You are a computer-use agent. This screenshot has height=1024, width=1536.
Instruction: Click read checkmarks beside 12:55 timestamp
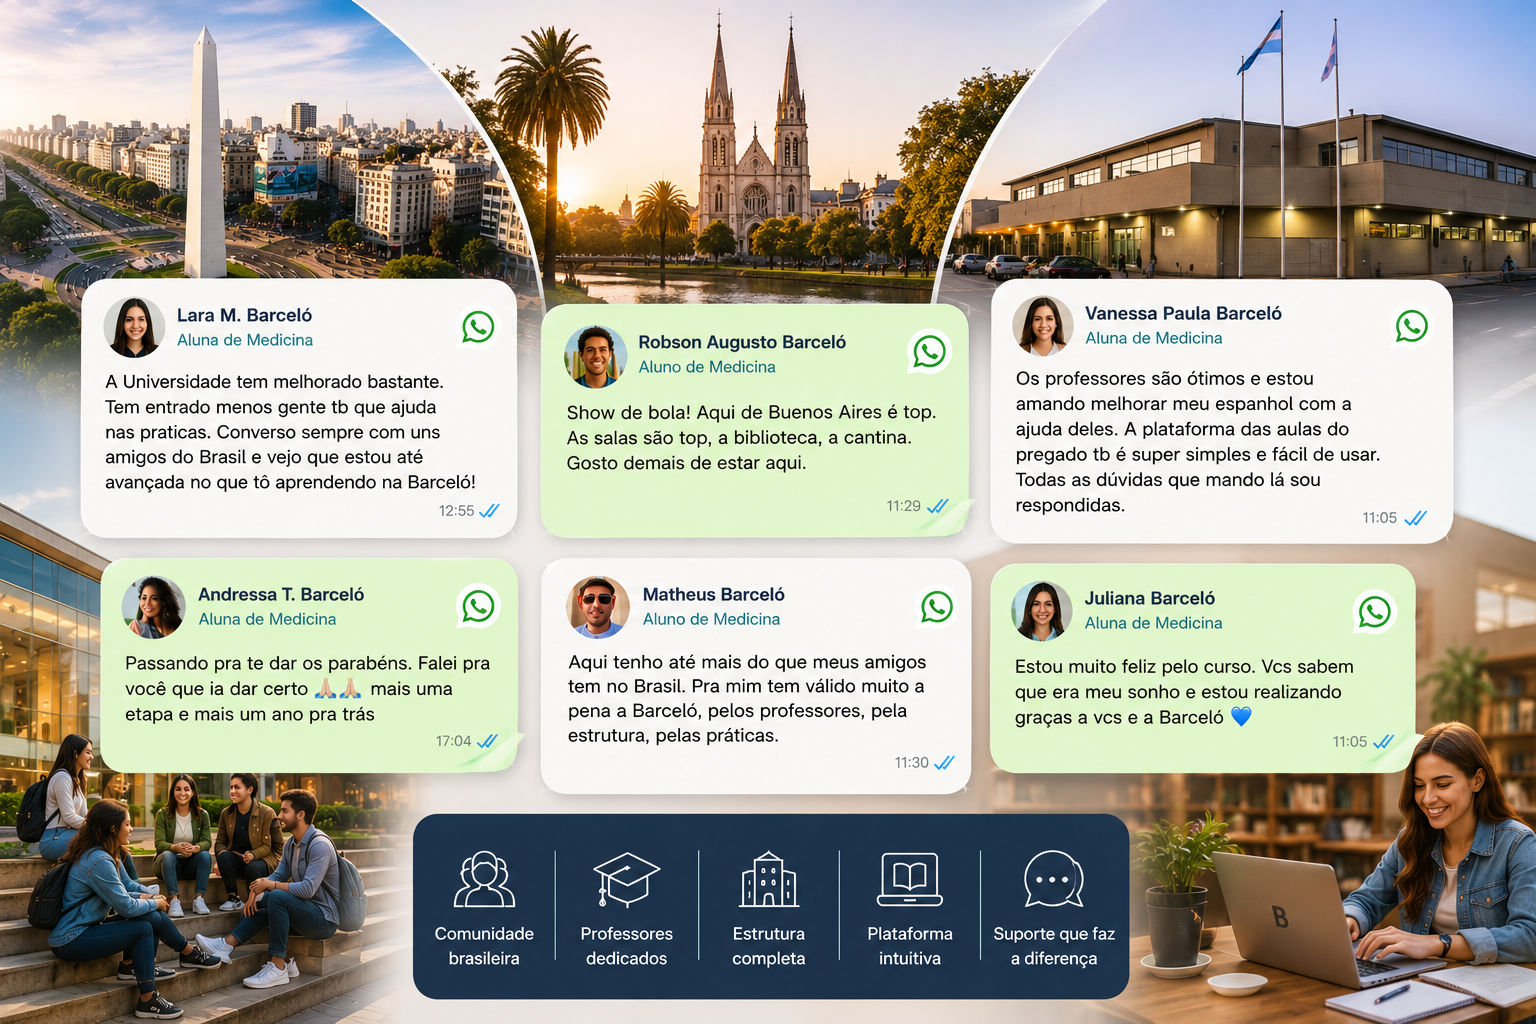(489, 511)
